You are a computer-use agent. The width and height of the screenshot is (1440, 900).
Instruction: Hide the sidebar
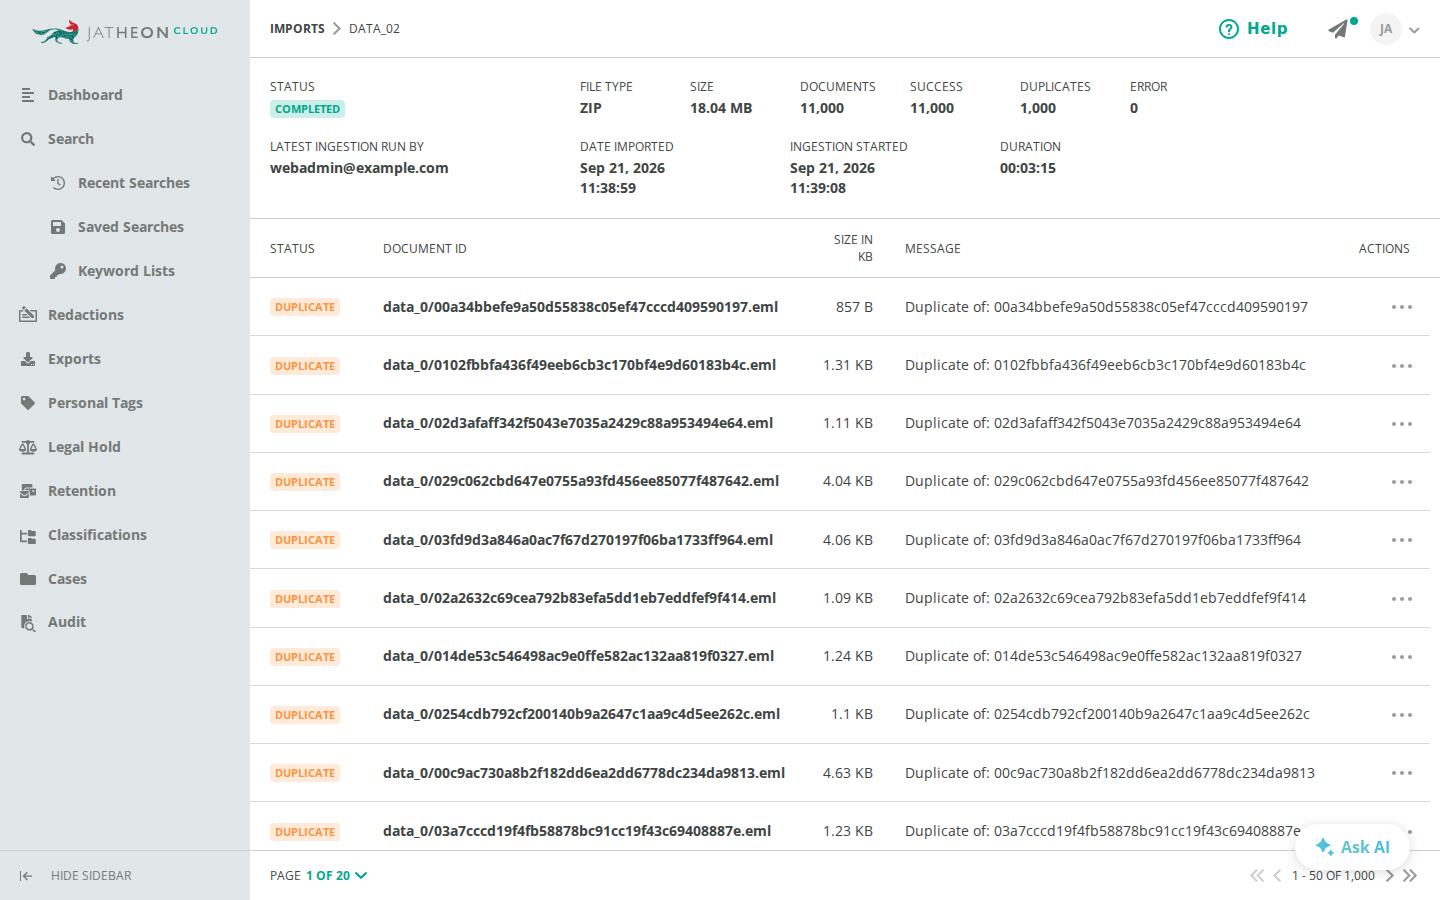[76, 876]
